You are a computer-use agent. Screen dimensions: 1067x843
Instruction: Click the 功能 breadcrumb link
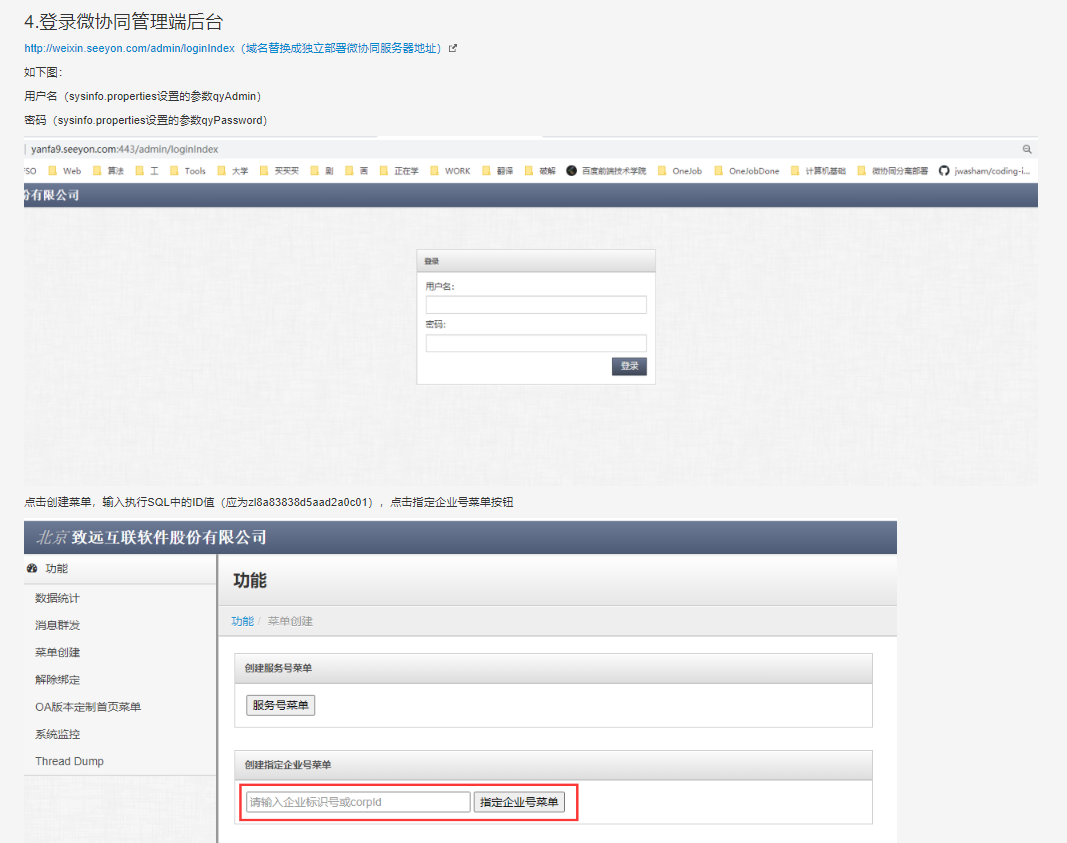coord(242,621)
